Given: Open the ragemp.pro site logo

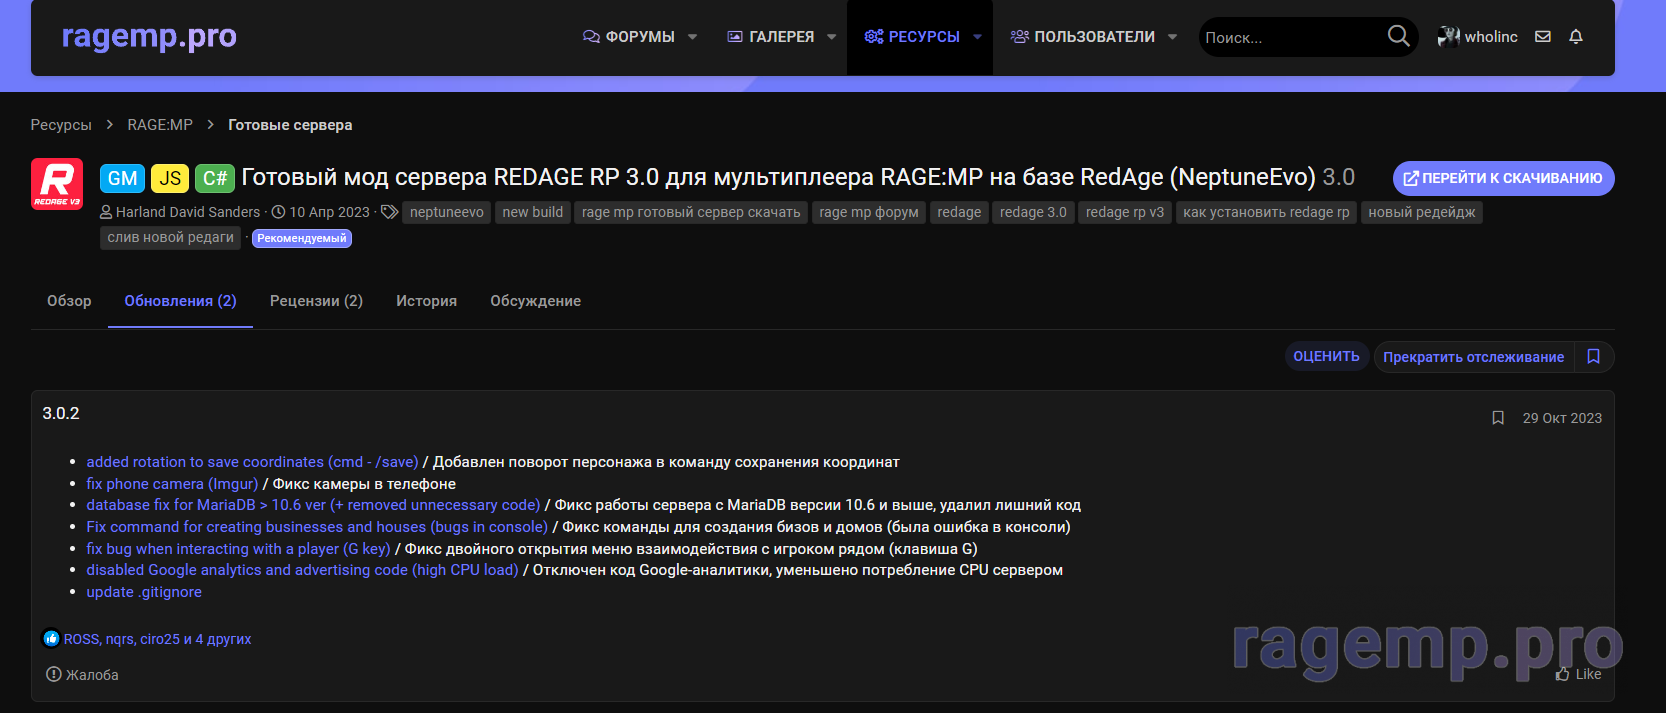Looking at the screenshot, I should coord(149,36).
